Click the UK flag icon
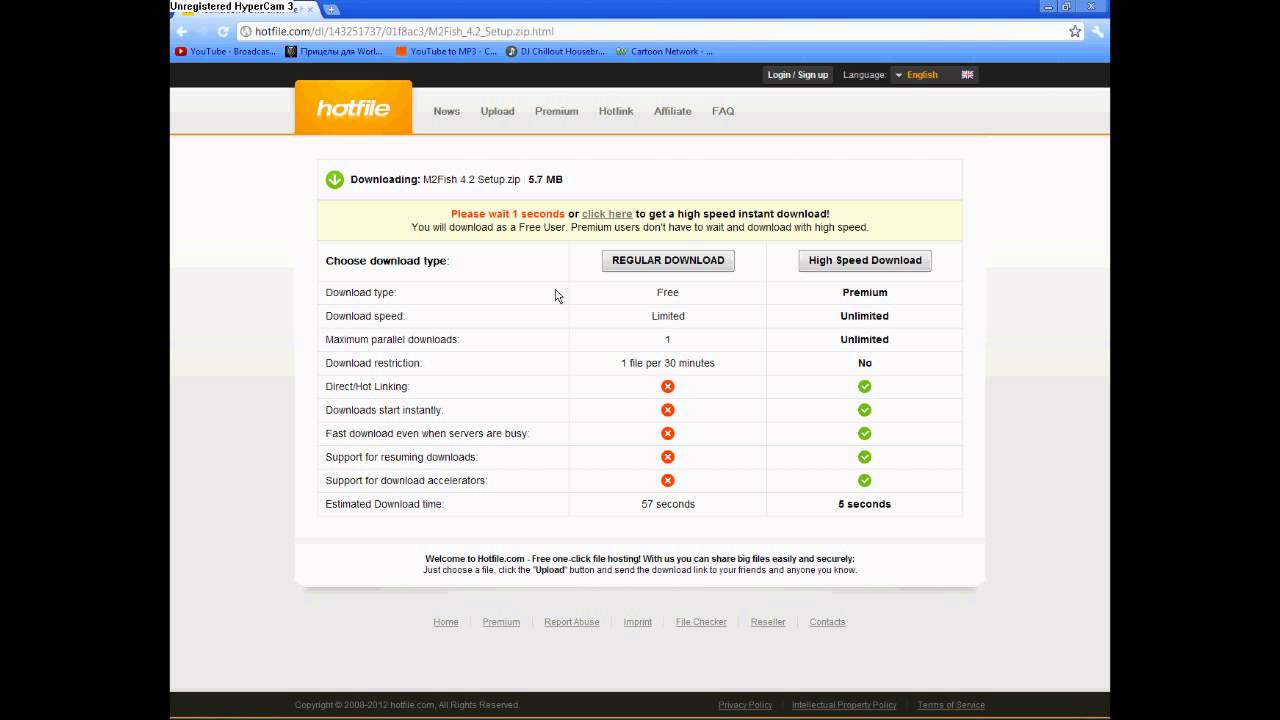Image resolution: width=1280 pixels, height=720 pixels. (x=967, y=75)
